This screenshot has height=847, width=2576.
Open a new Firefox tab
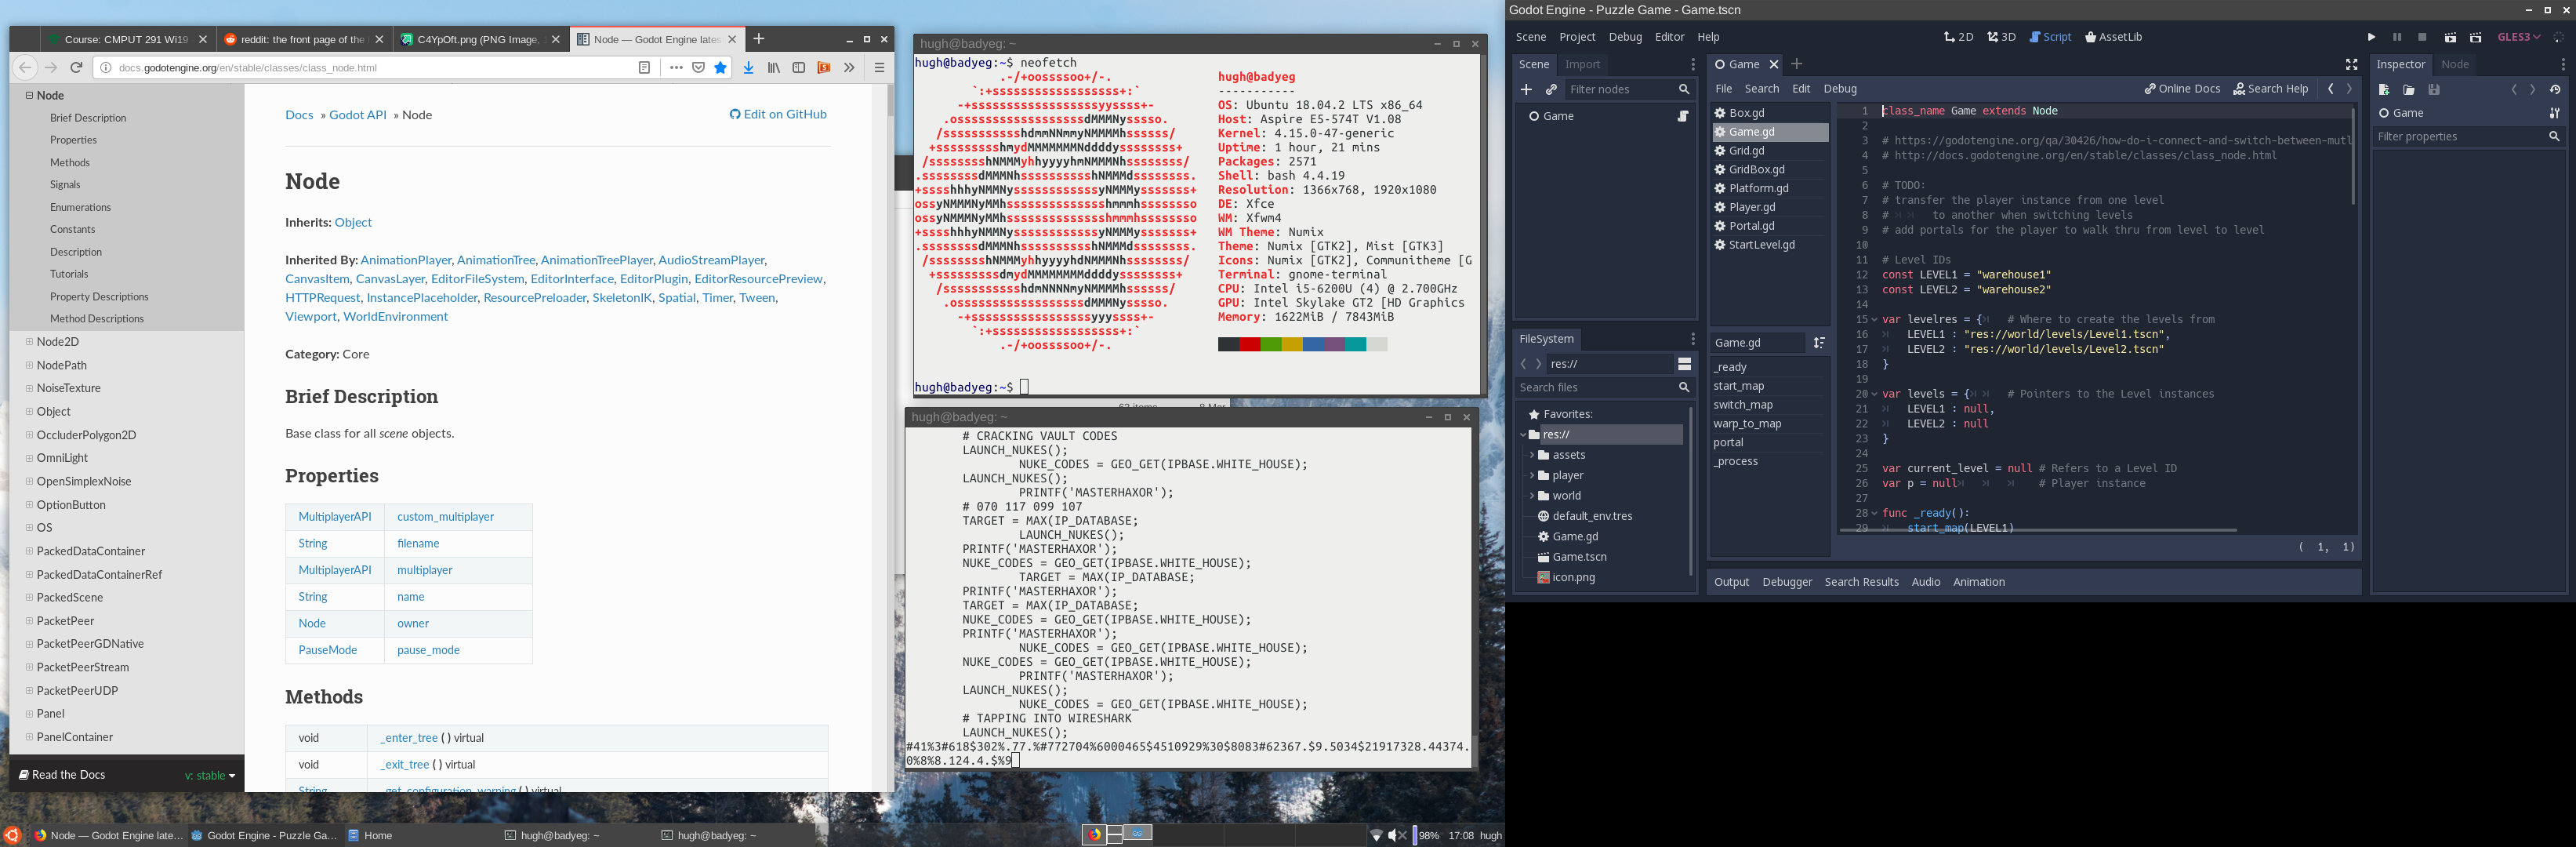point(758,39)
